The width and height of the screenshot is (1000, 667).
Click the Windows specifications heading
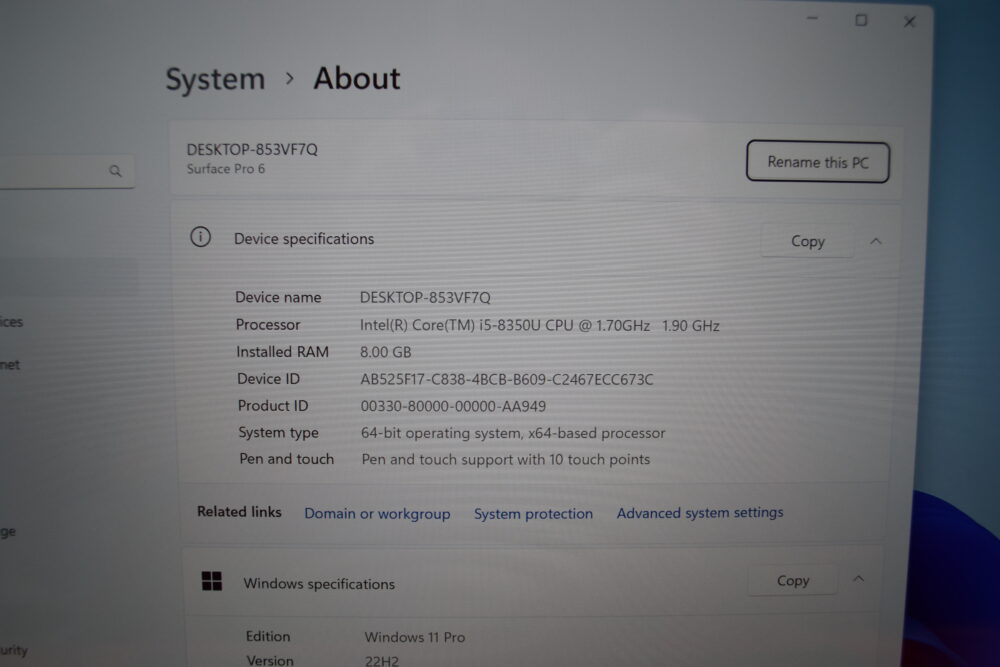319,584
